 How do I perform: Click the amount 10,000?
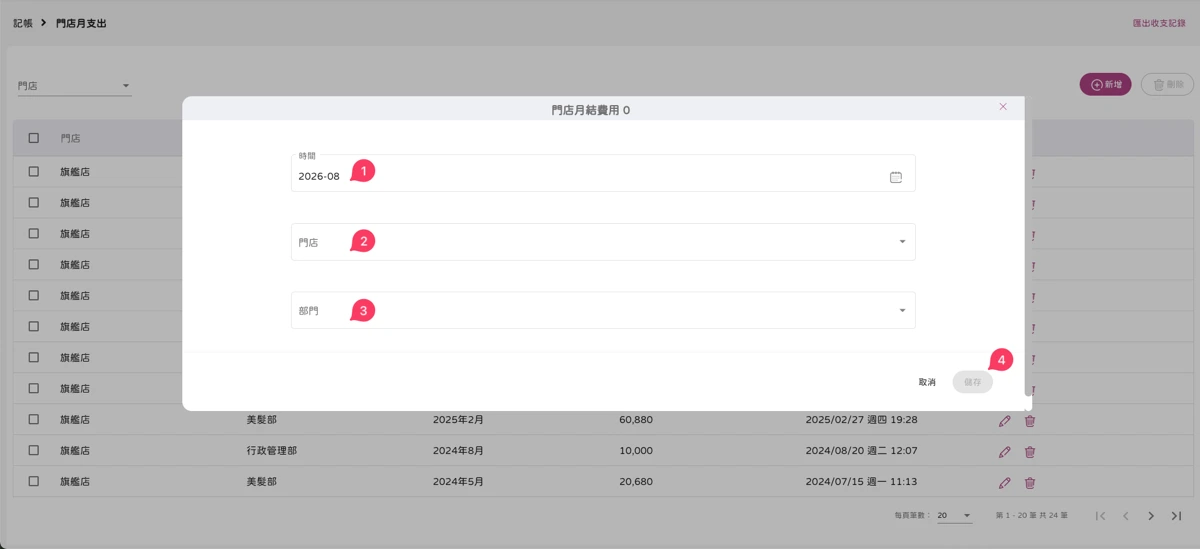[x=636, y=451]
